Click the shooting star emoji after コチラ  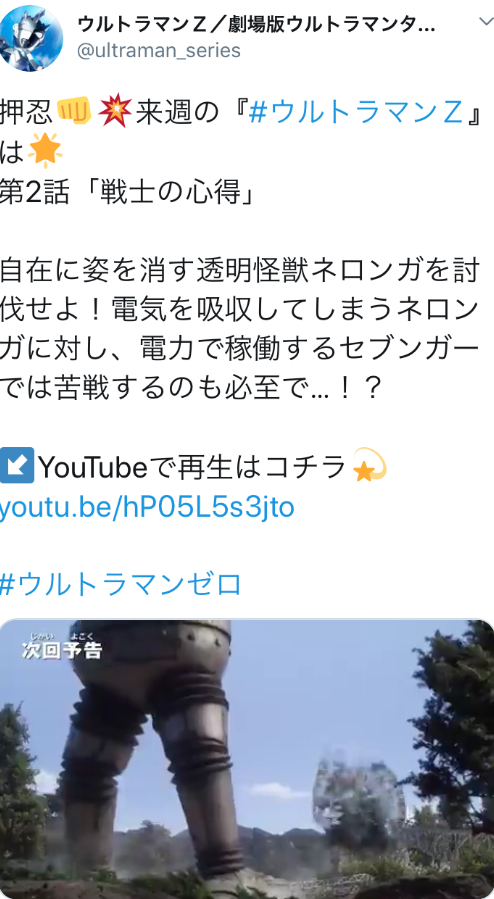[x=369, y=464]
